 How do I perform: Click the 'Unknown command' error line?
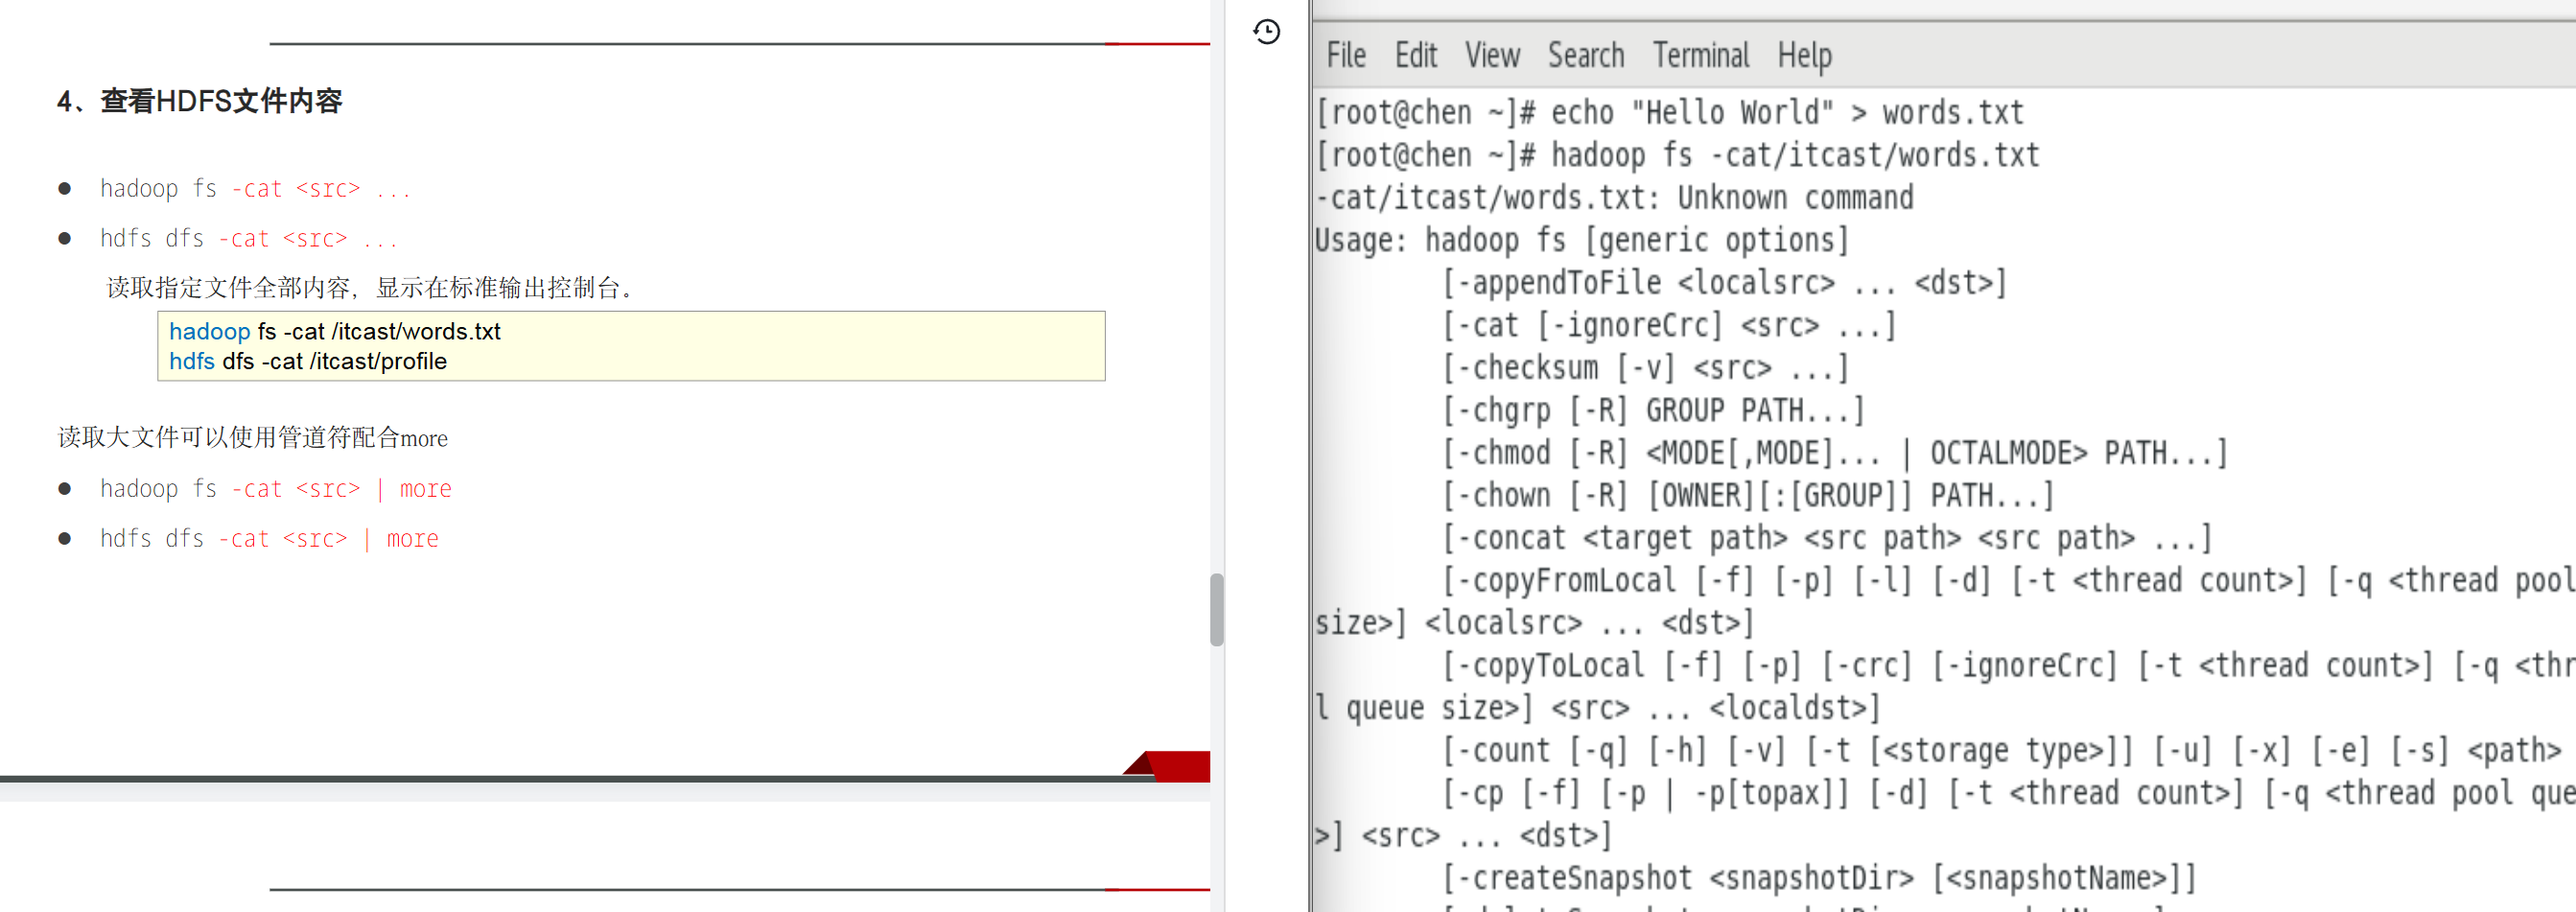(1614, 198)
